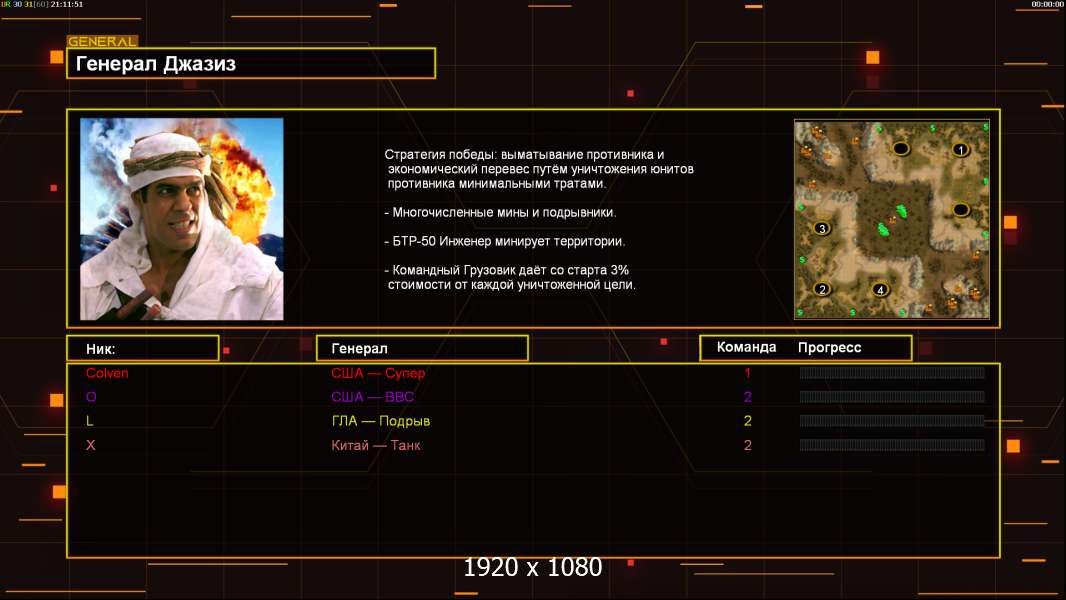Click Colven's loading progress bar
The height and width of the screenshot is (600, 1066).
tap(892, 372)
